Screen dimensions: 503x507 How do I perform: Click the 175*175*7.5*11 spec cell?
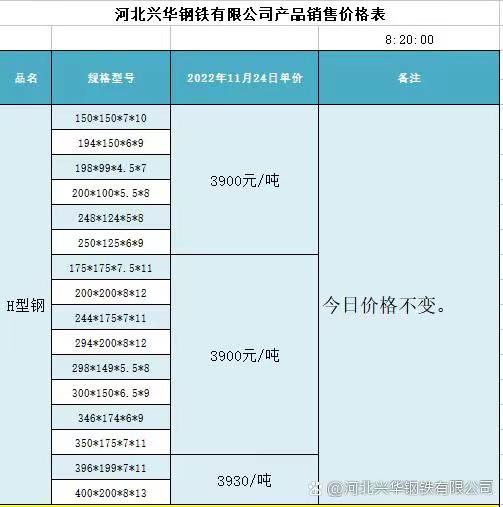pyautogui.click(x=111, y=268)
